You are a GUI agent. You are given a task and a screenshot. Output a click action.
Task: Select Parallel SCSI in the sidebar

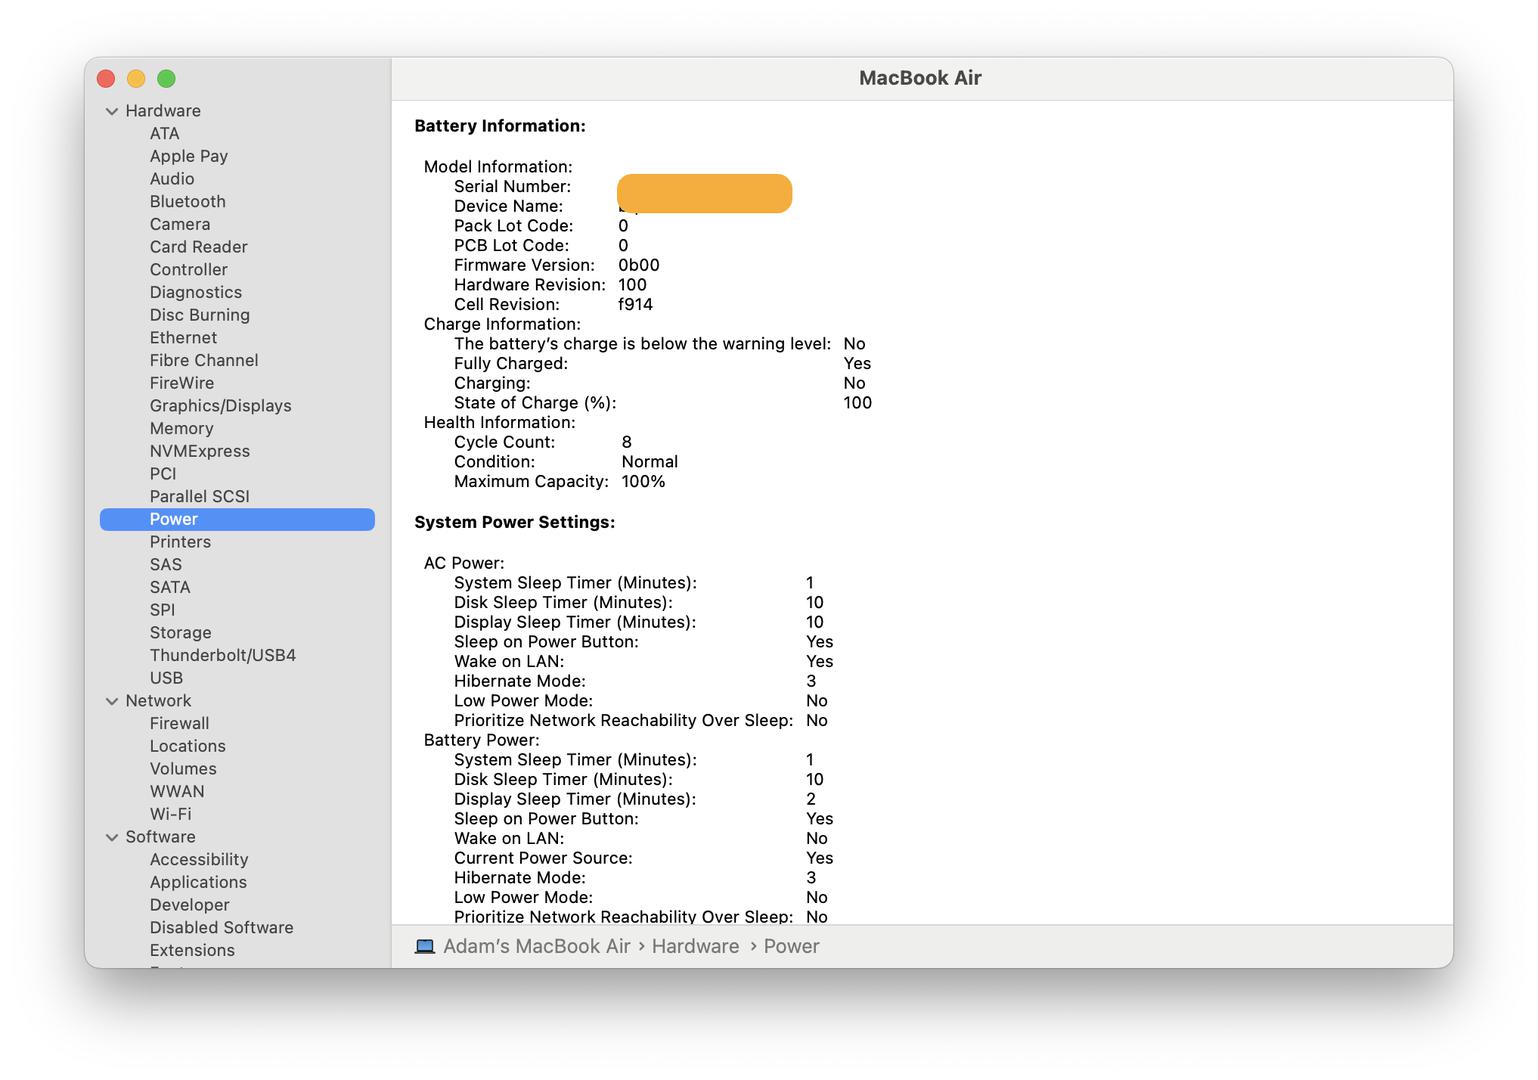pyautogui.click(x=200, y=496)
